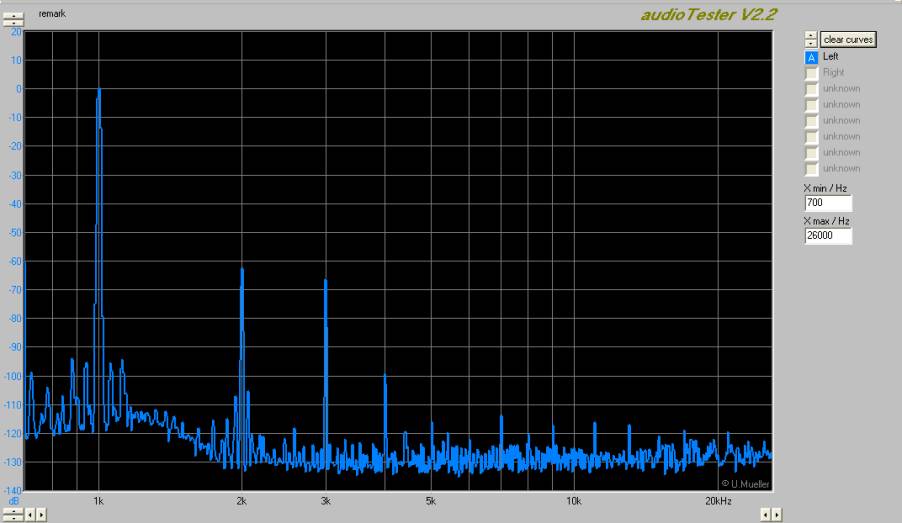Toggle the A Left curve checkbox
This screenshot has height=523, width=902.
pos(811,57)
